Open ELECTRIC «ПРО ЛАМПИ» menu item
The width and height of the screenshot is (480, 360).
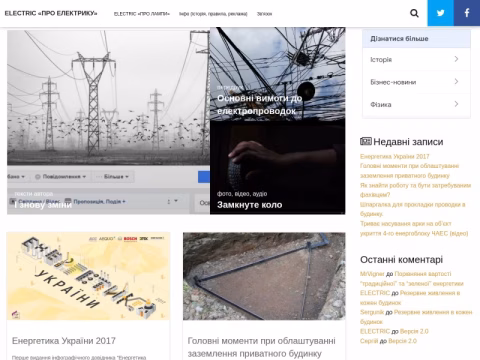tap(142, 14)
